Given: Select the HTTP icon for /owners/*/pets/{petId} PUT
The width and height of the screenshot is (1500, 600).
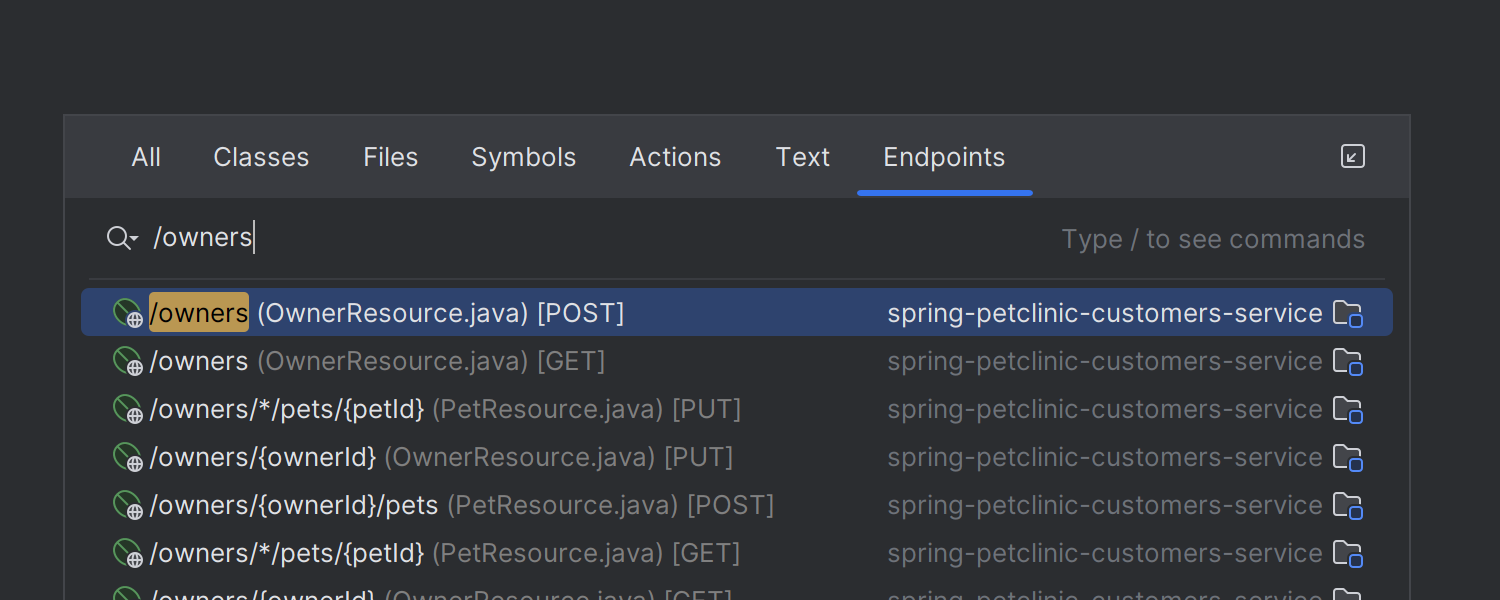Looking at the screenshot, I should [127, 408].
